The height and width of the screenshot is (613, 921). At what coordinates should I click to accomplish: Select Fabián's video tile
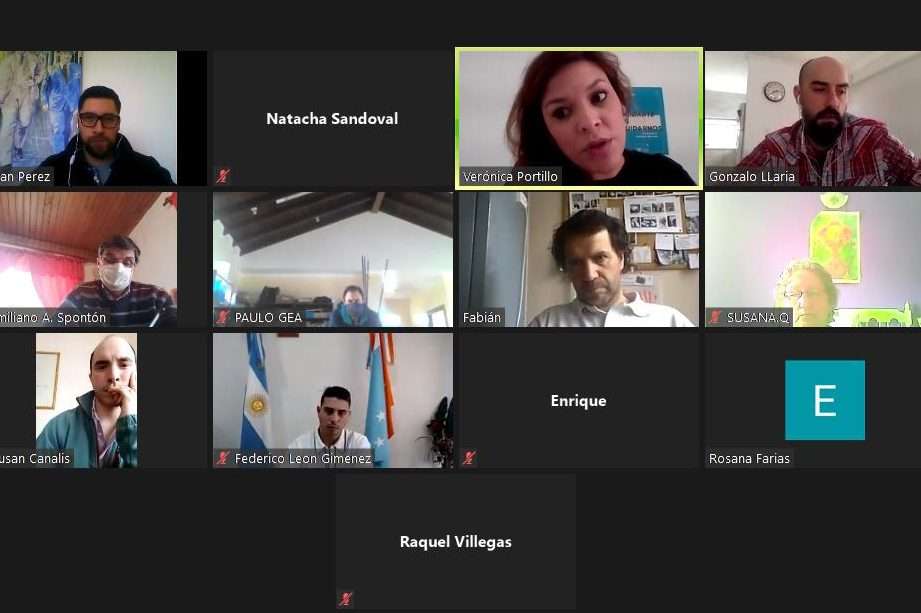coord(579,260)
